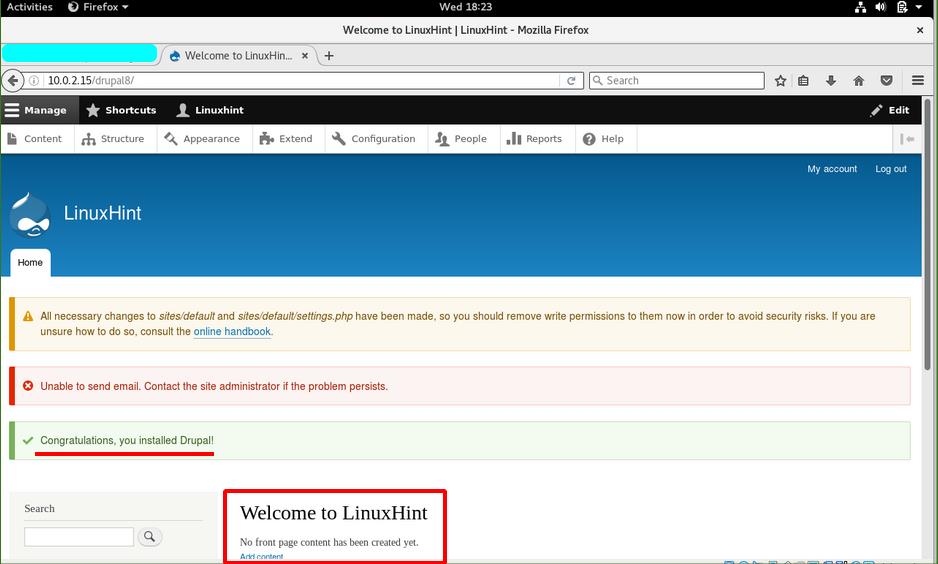Reload the page with the refresh icon
Screen dimensions: 938x564
(x=571, y=80)
